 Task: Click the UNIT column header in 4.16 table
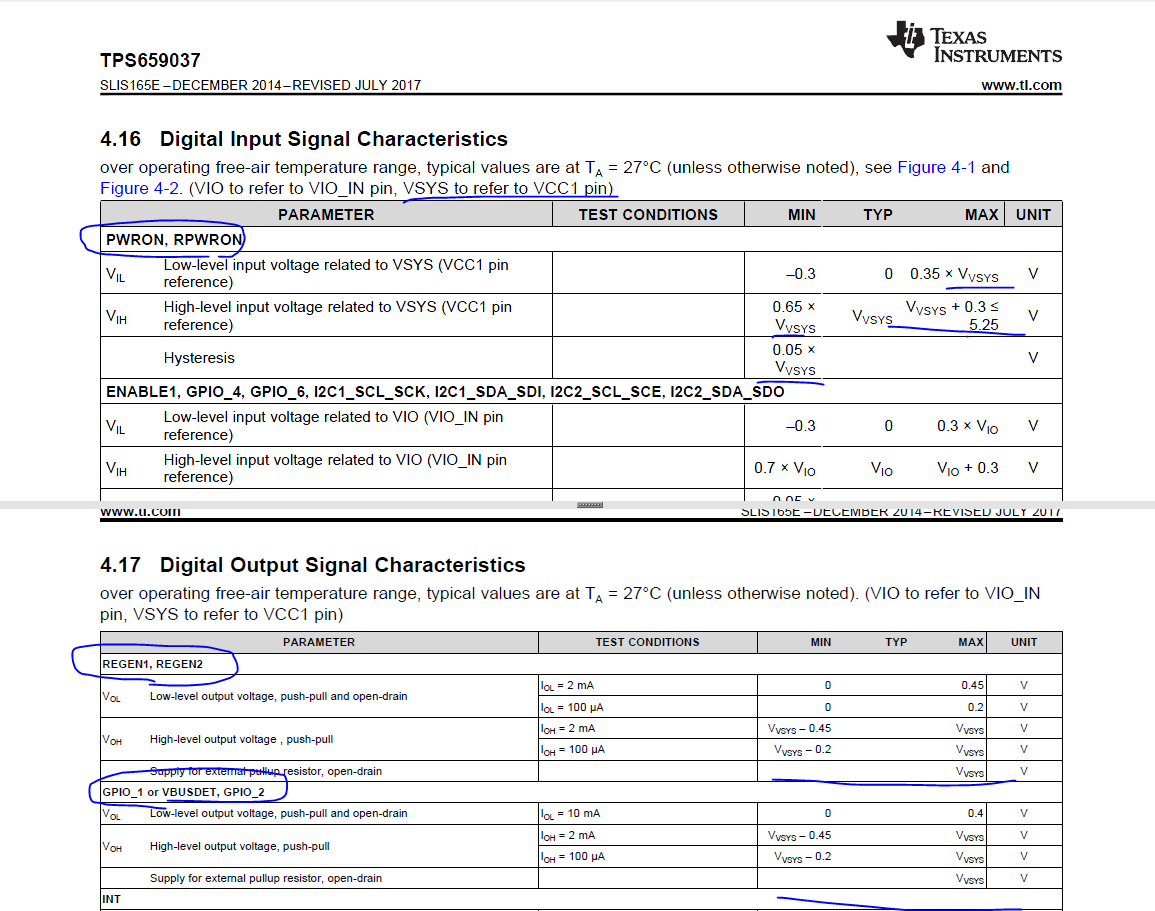tap(1033, 215)
